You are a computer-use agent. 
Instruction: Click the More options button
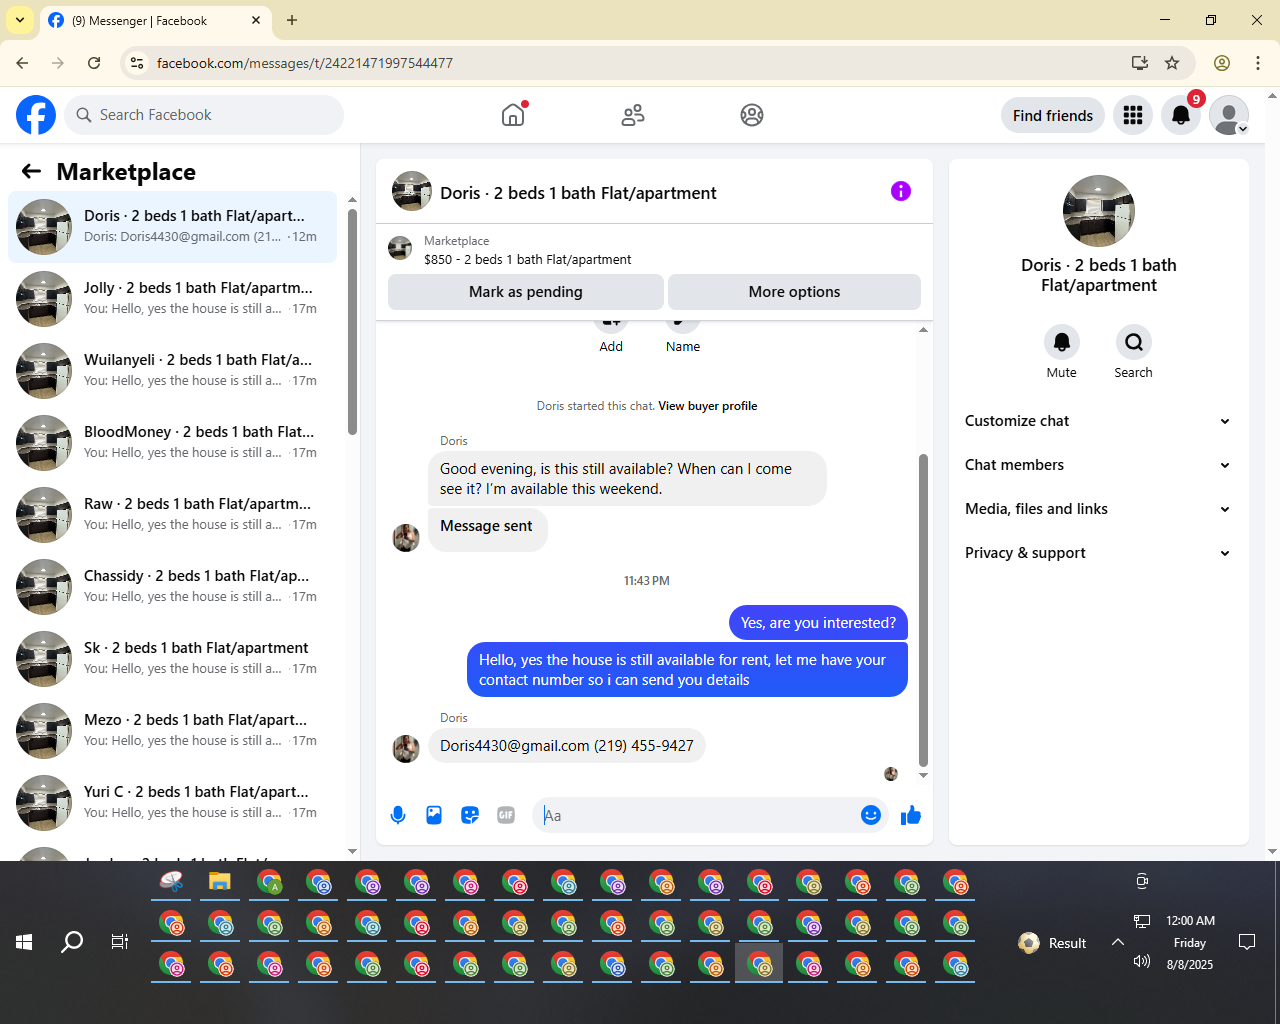pos(795,292)
